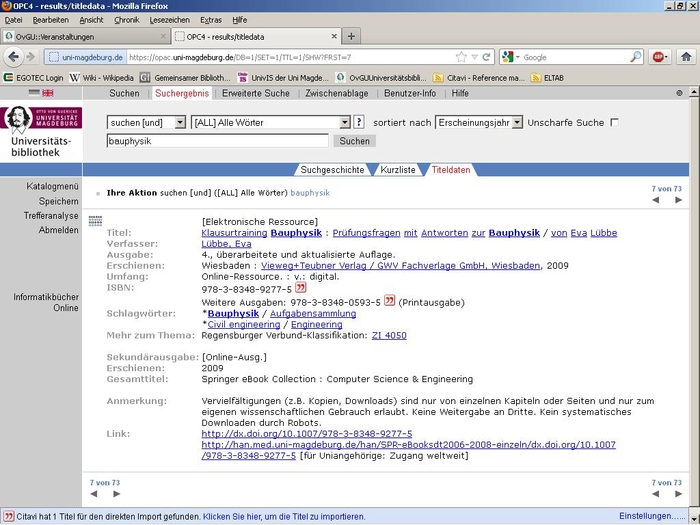Expand the 'sortiert nach Erscheinungsjahr' dropdown

pyautogui.click(x=517, y=122)
